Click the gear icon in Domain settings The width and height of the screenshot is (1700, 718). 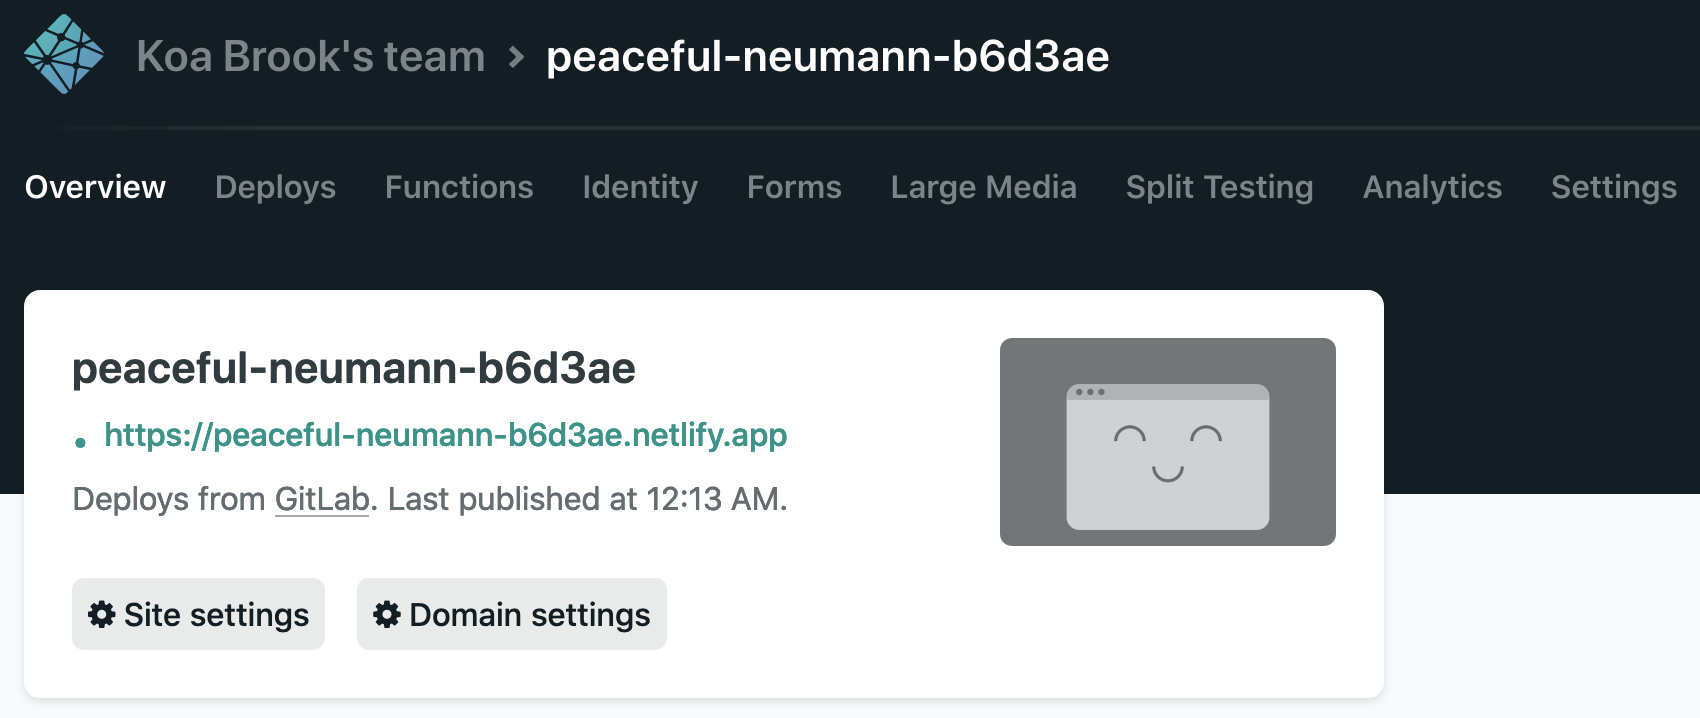pos(387,614)
